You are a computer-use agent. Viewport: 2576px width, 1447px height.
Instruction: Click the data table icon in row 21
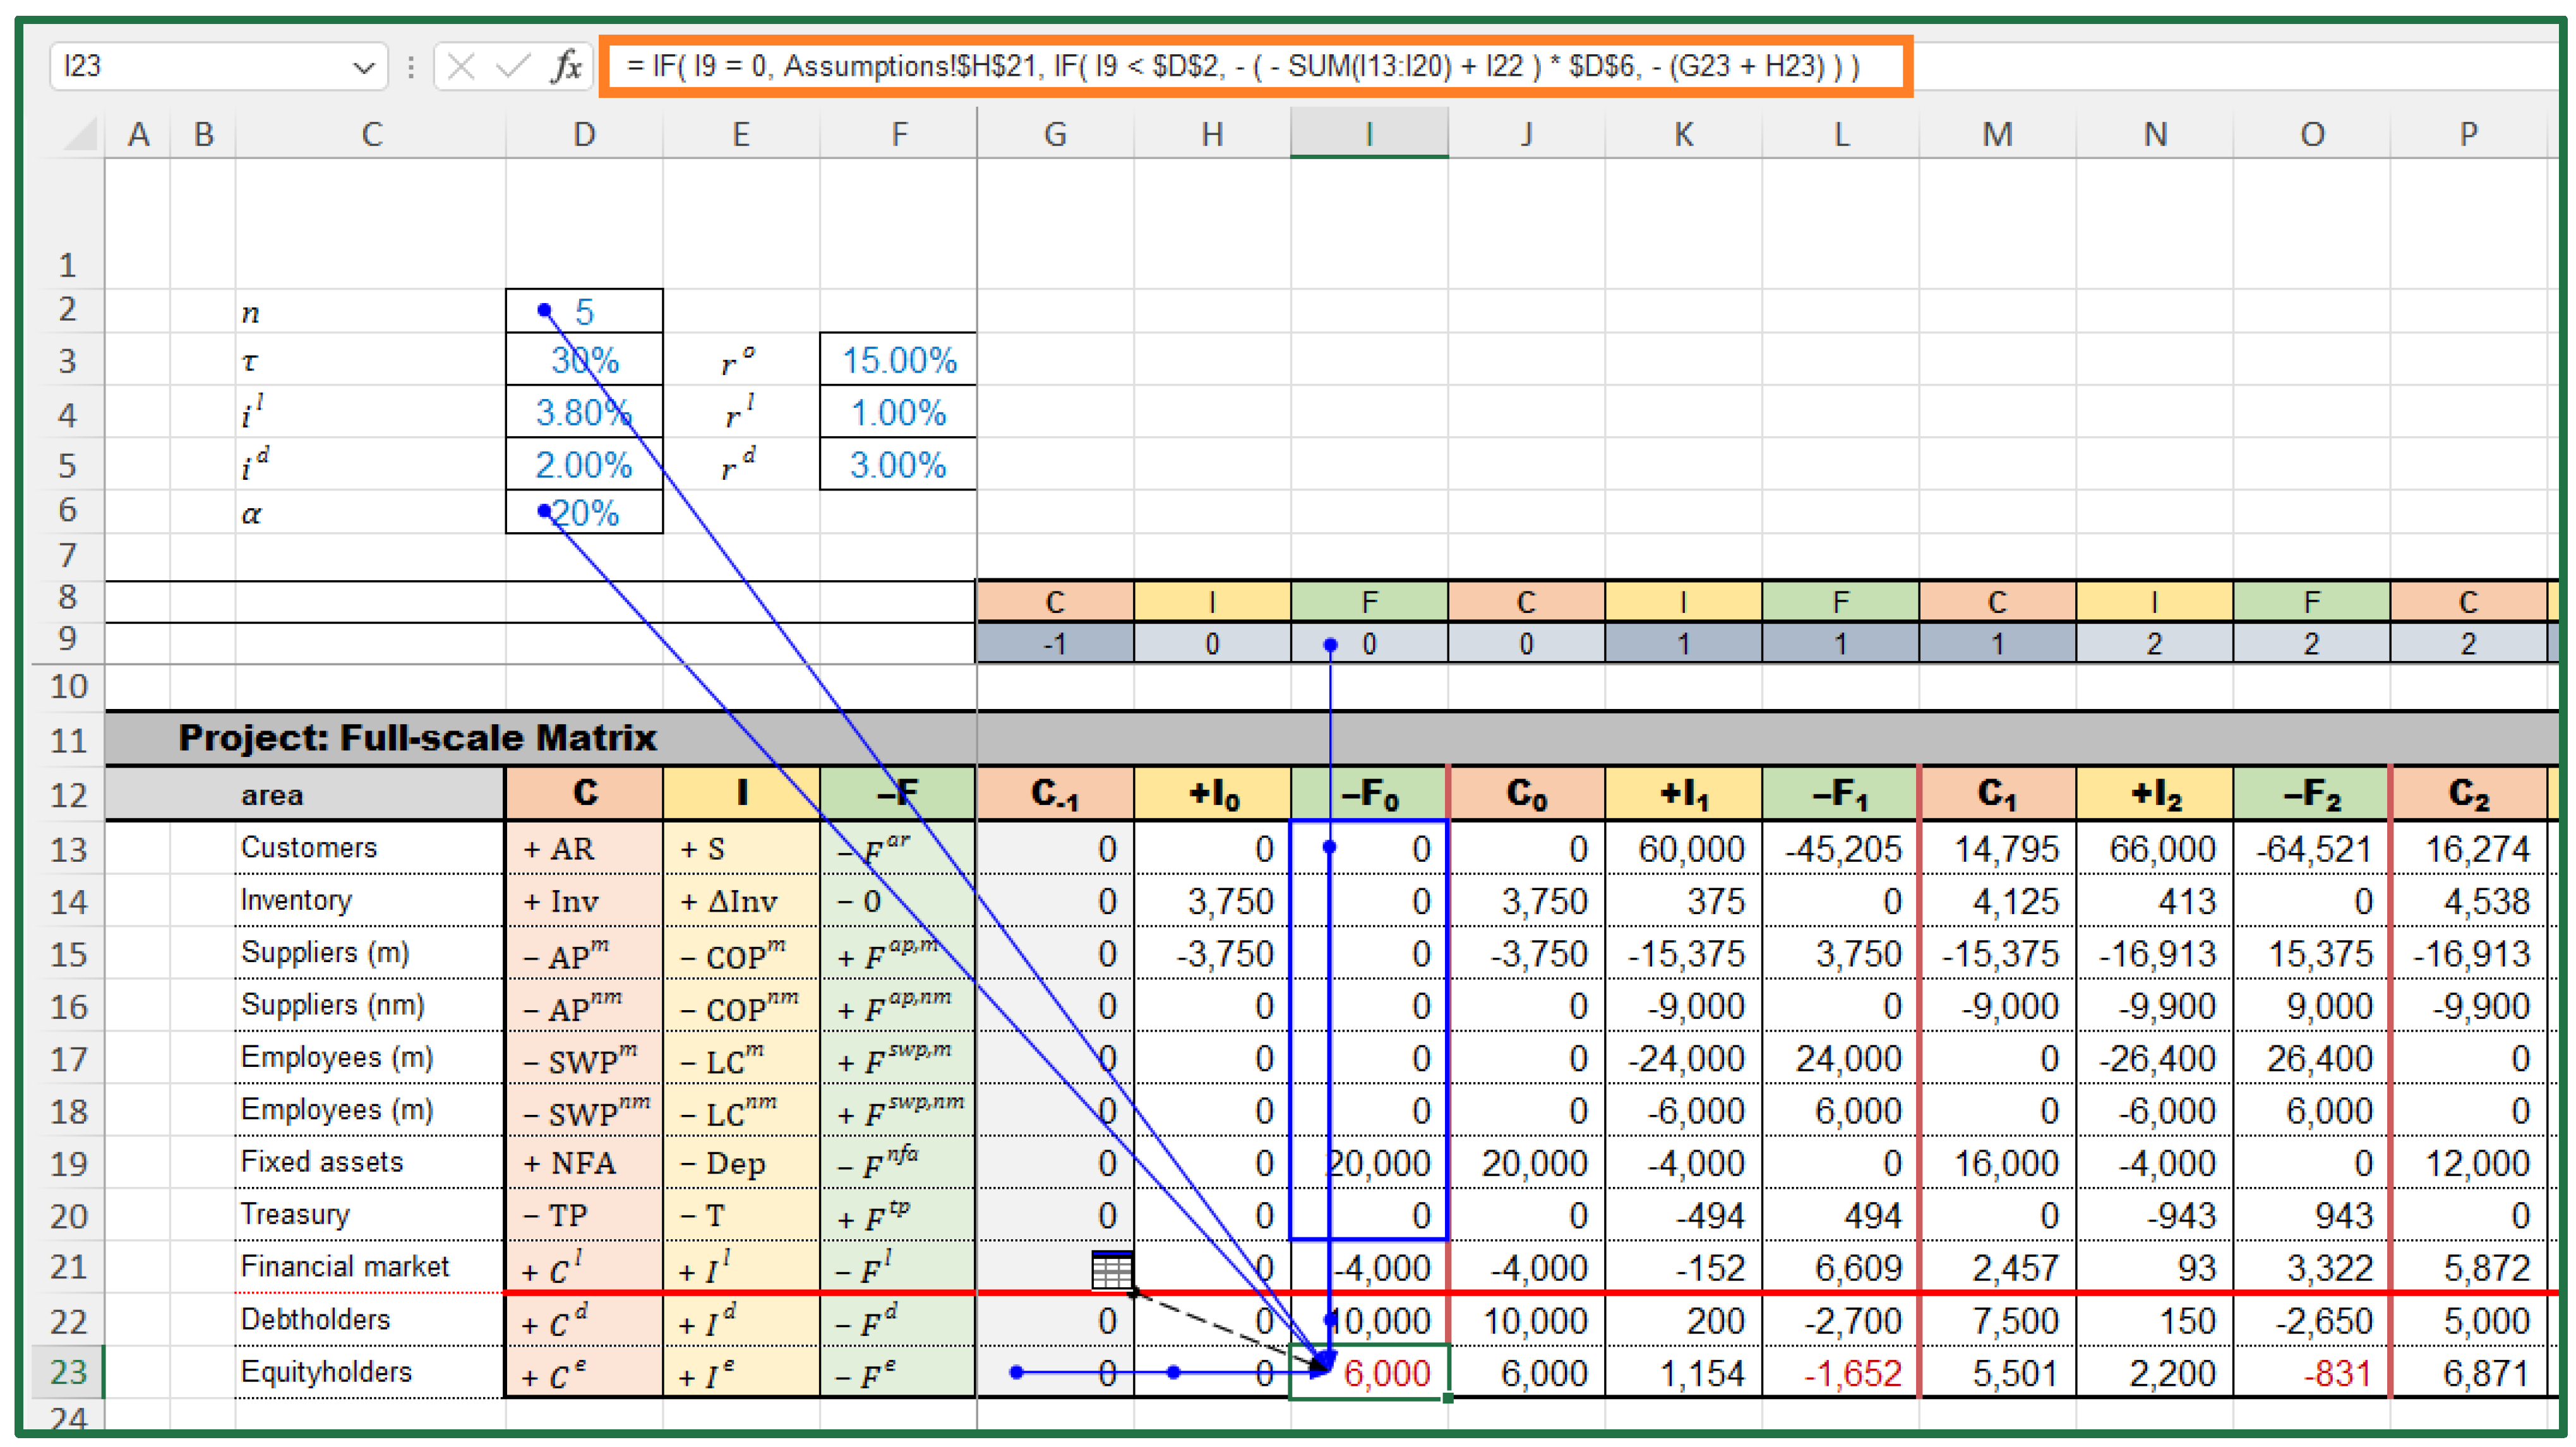pos(1112,1270)
